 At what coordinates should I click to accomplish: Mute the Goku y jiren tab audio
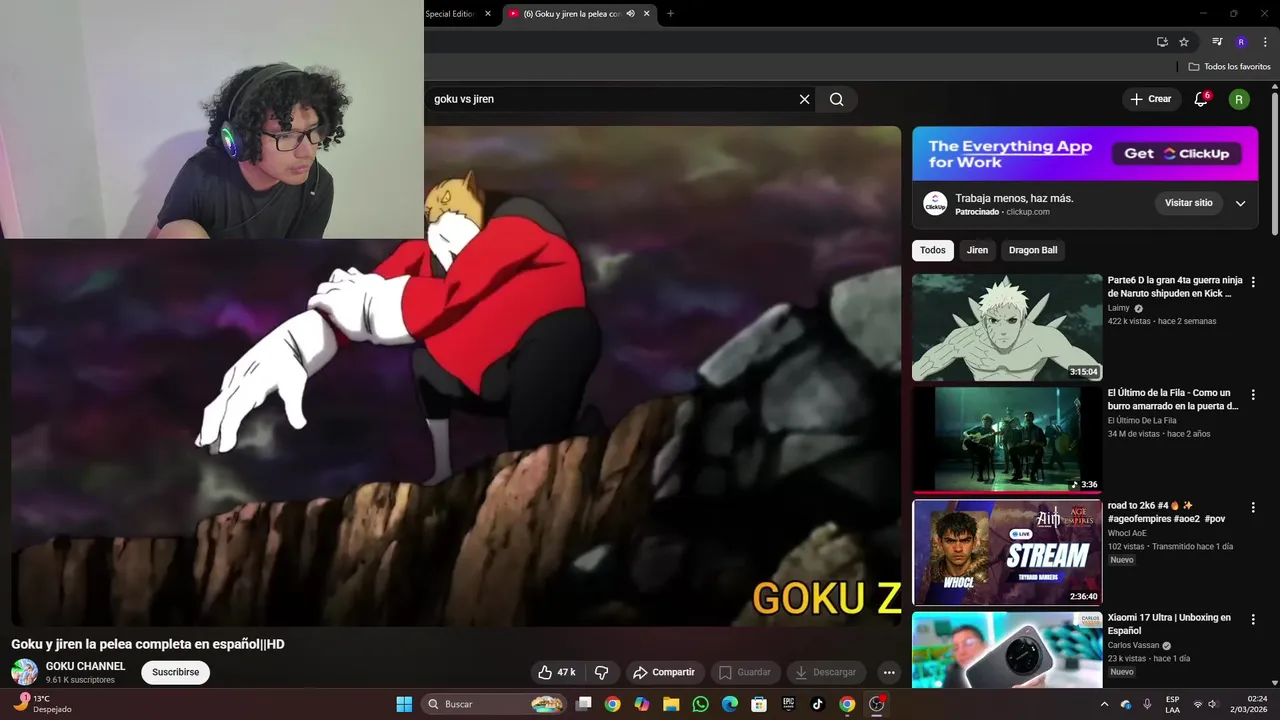coord(630,14)
